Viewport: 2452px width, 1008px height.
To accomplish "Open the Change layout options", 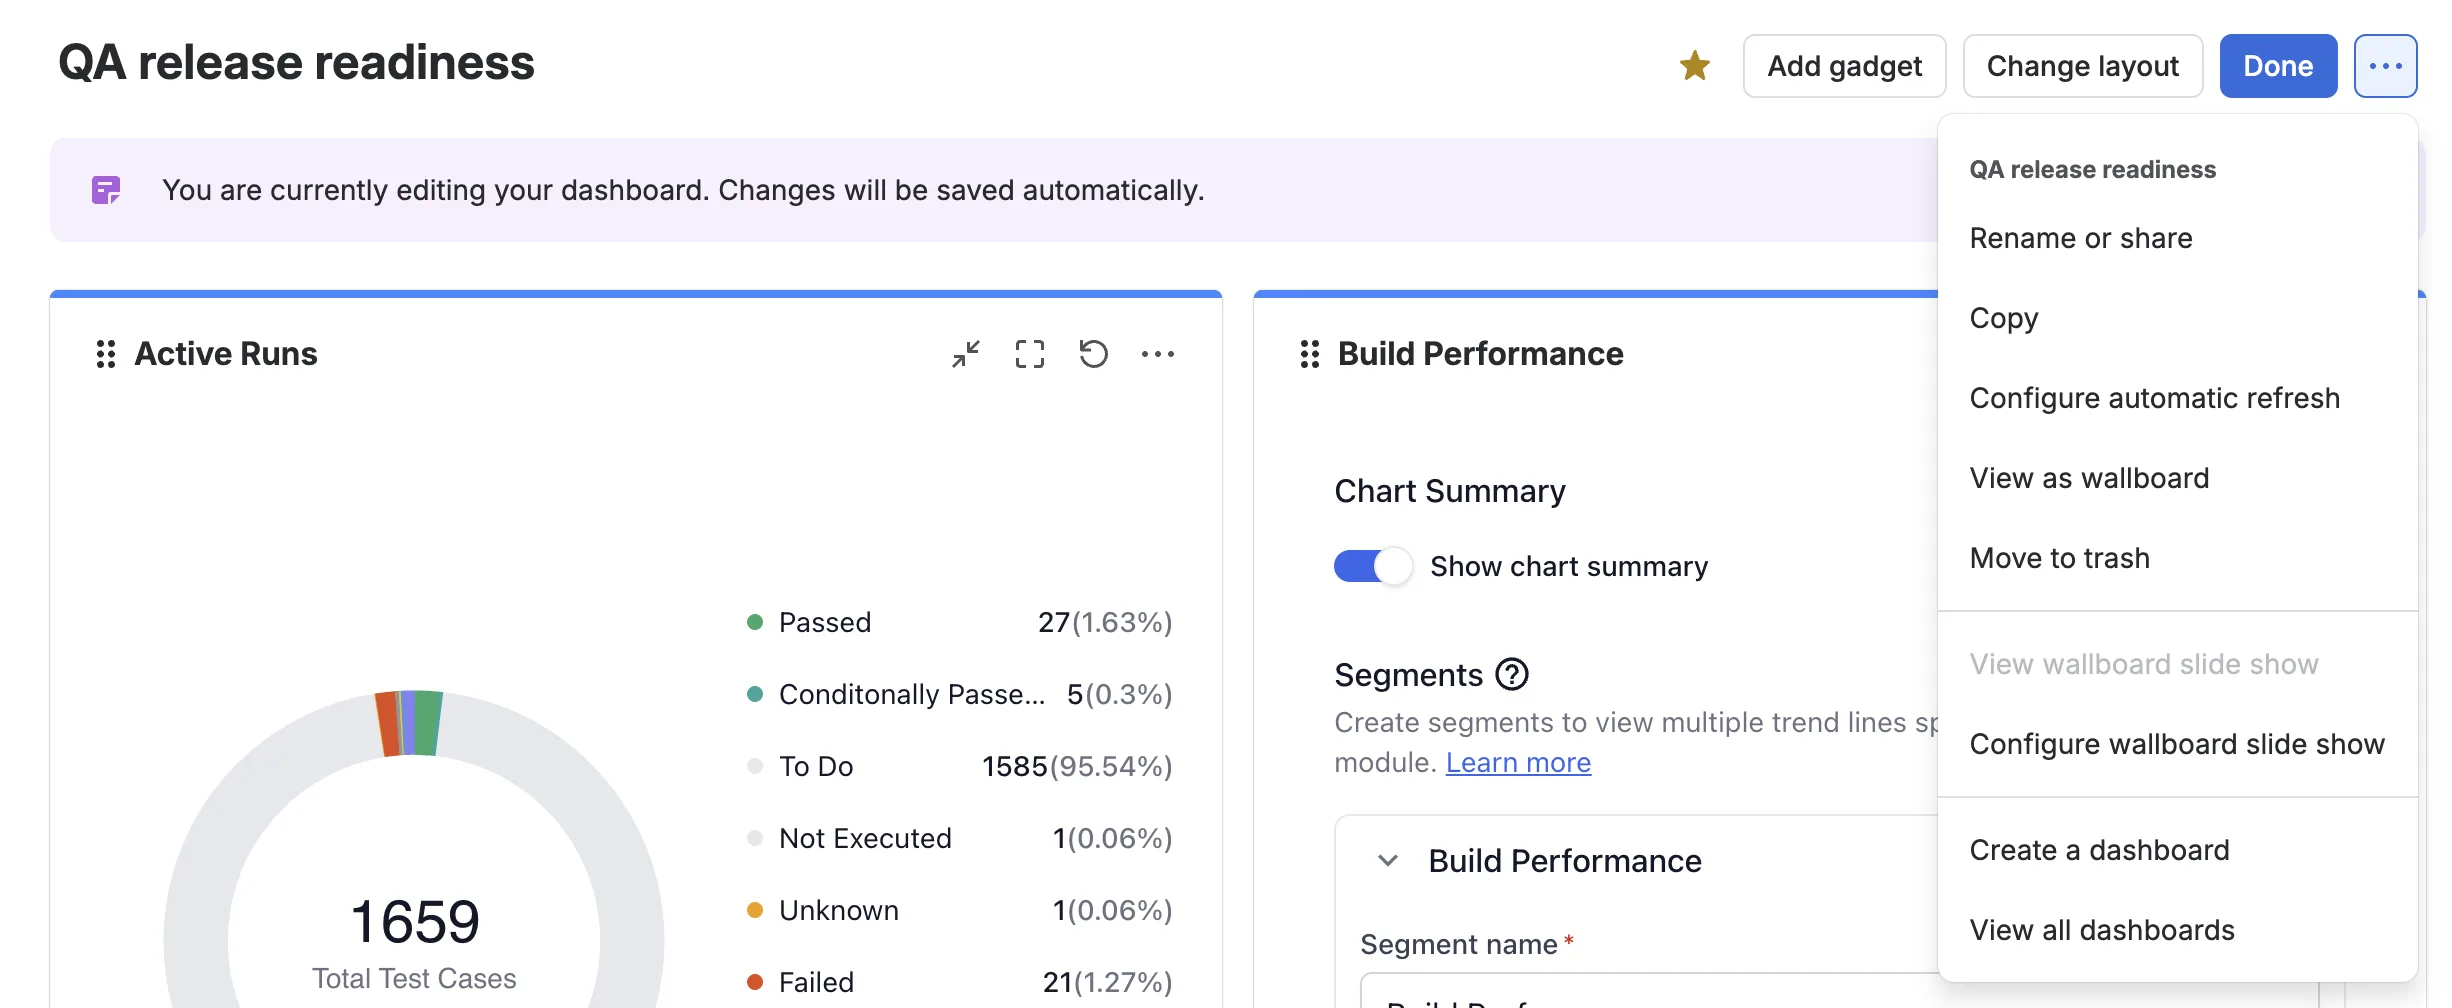I will point(2082,66).
